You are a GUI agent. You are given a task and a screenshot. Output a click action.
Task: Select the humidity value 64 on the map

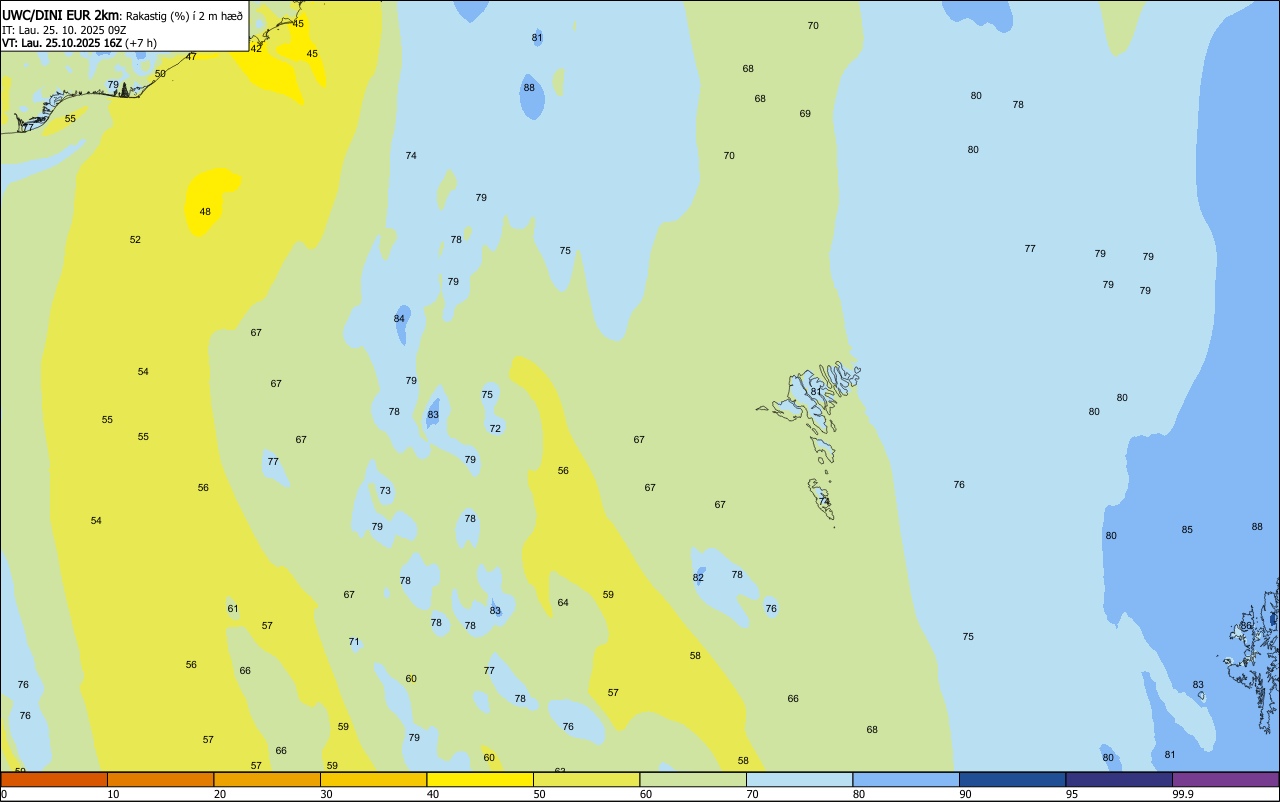pyautogui.click(x=563, y=603)
